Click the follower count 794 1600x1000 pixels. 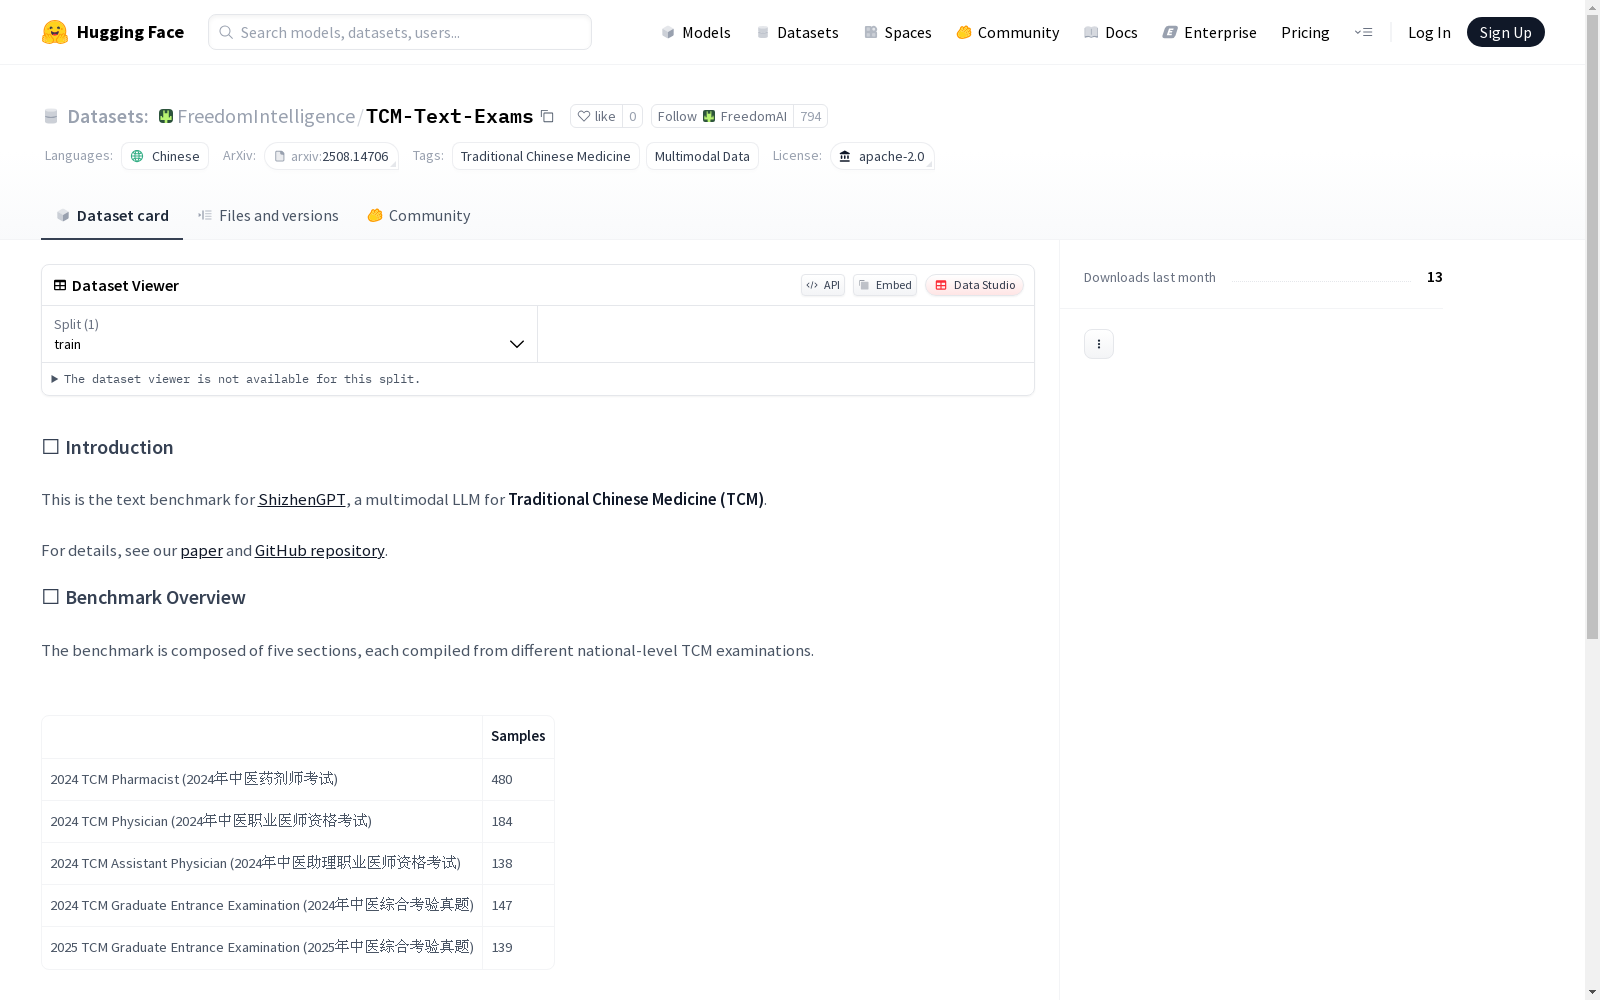pos(811,116)
